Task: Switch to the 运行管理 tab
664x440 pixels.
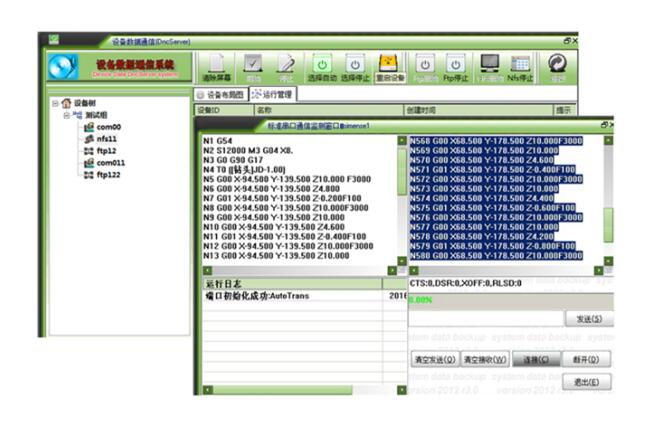Action: coord(273,94)
